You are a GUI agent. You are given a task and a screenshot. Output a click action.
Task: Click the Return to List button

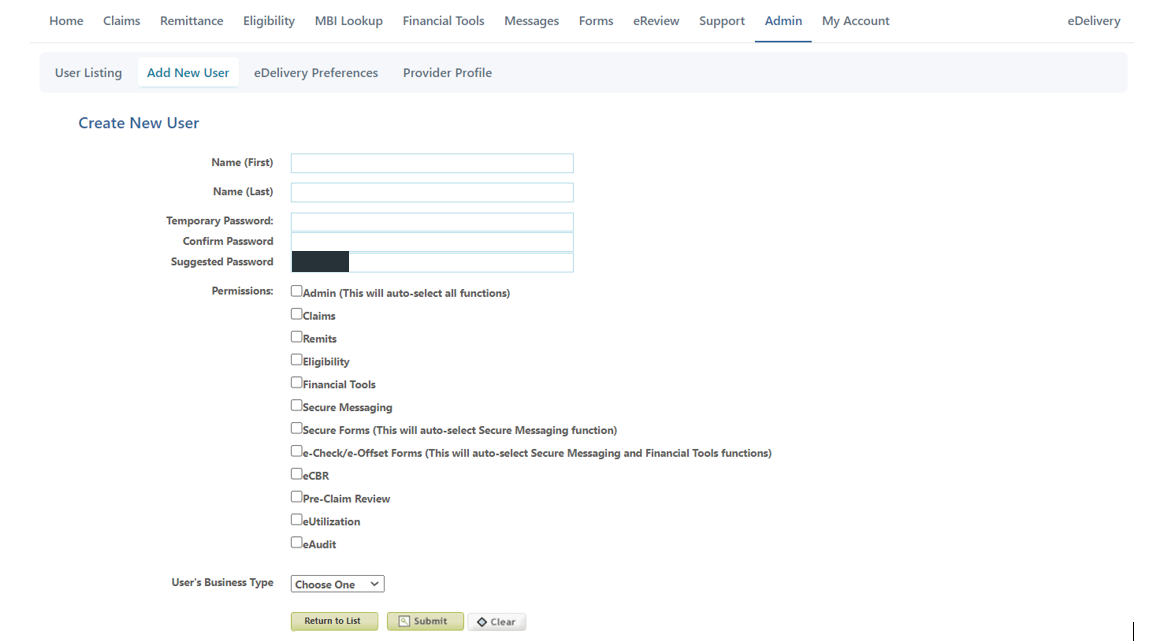tap(335, 621)
